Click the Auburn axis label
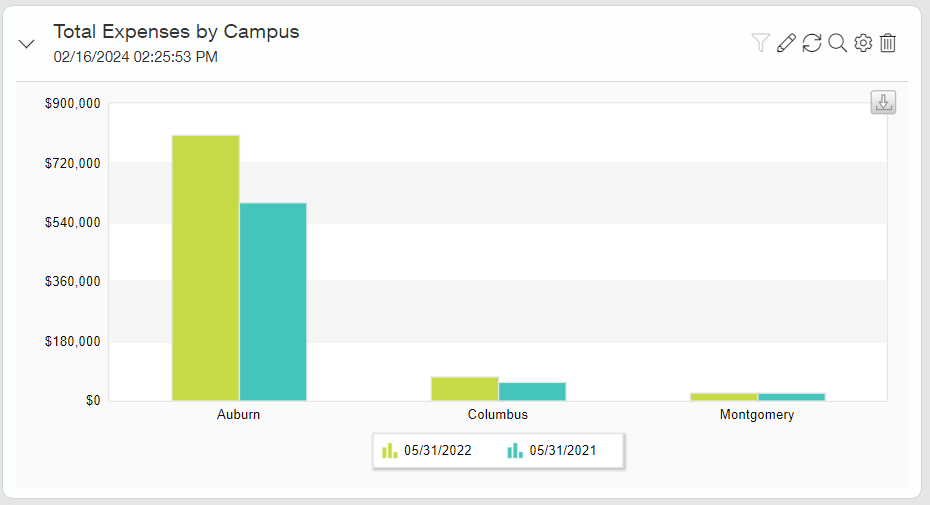 point(238,414)
